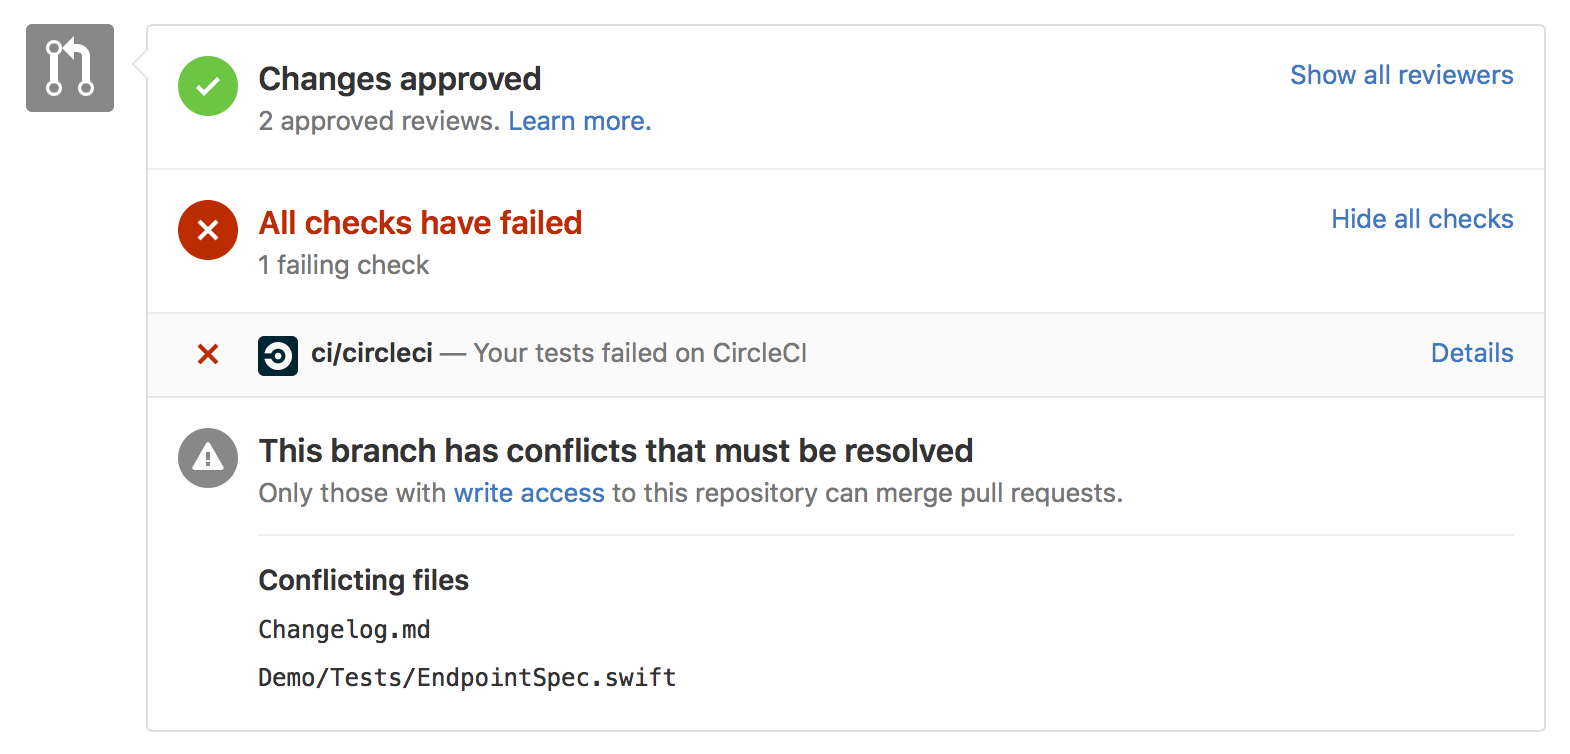Click the All checks have failed text
This screenshot has height=754, width=1570.
tap(420, 223)
